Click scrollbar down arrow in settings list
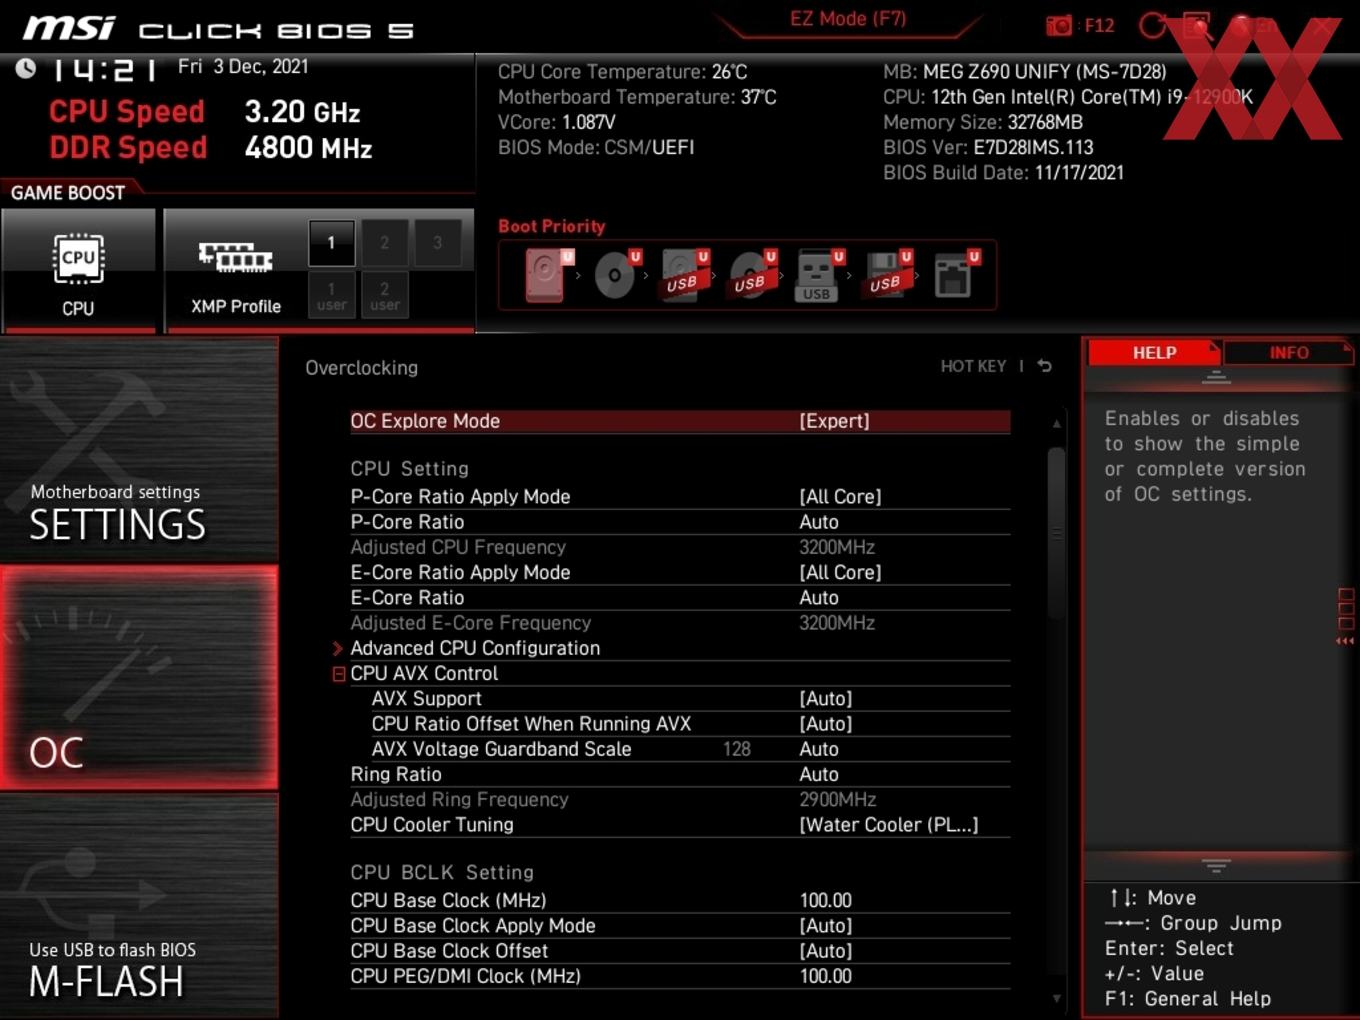Image resolution: width=1360 pixels, height=1020 pixels. click(x=1056, y=998)
